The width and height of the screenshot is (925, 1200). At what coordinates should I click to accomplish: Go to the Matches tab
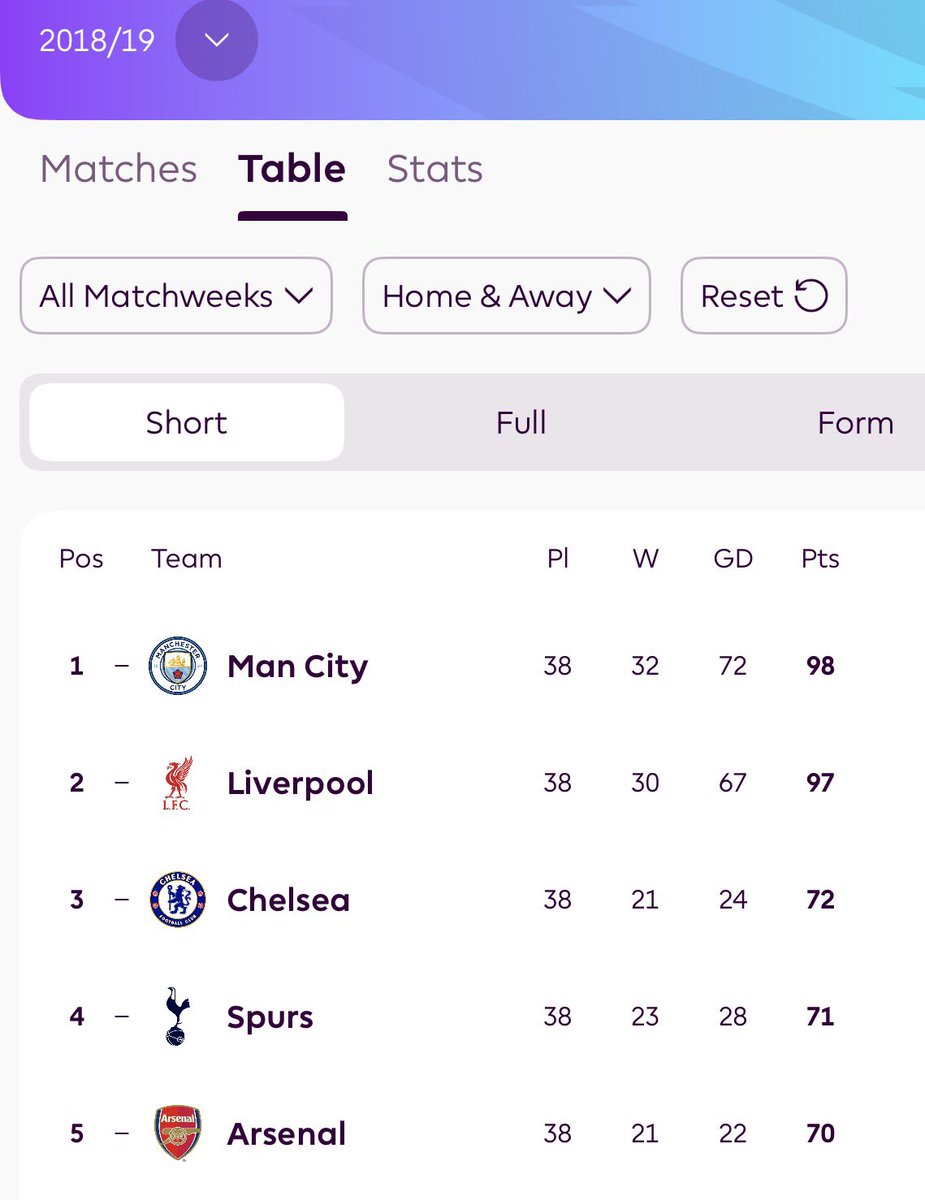coord(118,169)
